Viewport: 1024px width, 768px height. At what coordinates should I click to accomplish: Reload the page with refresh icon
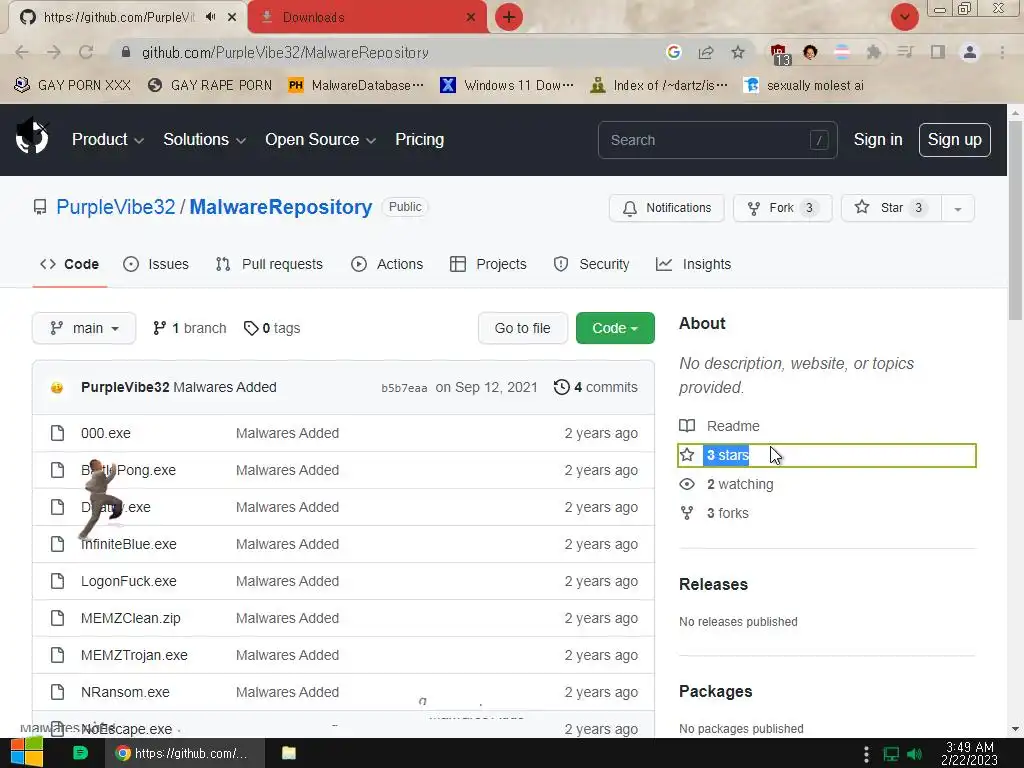tap(86, 52)
